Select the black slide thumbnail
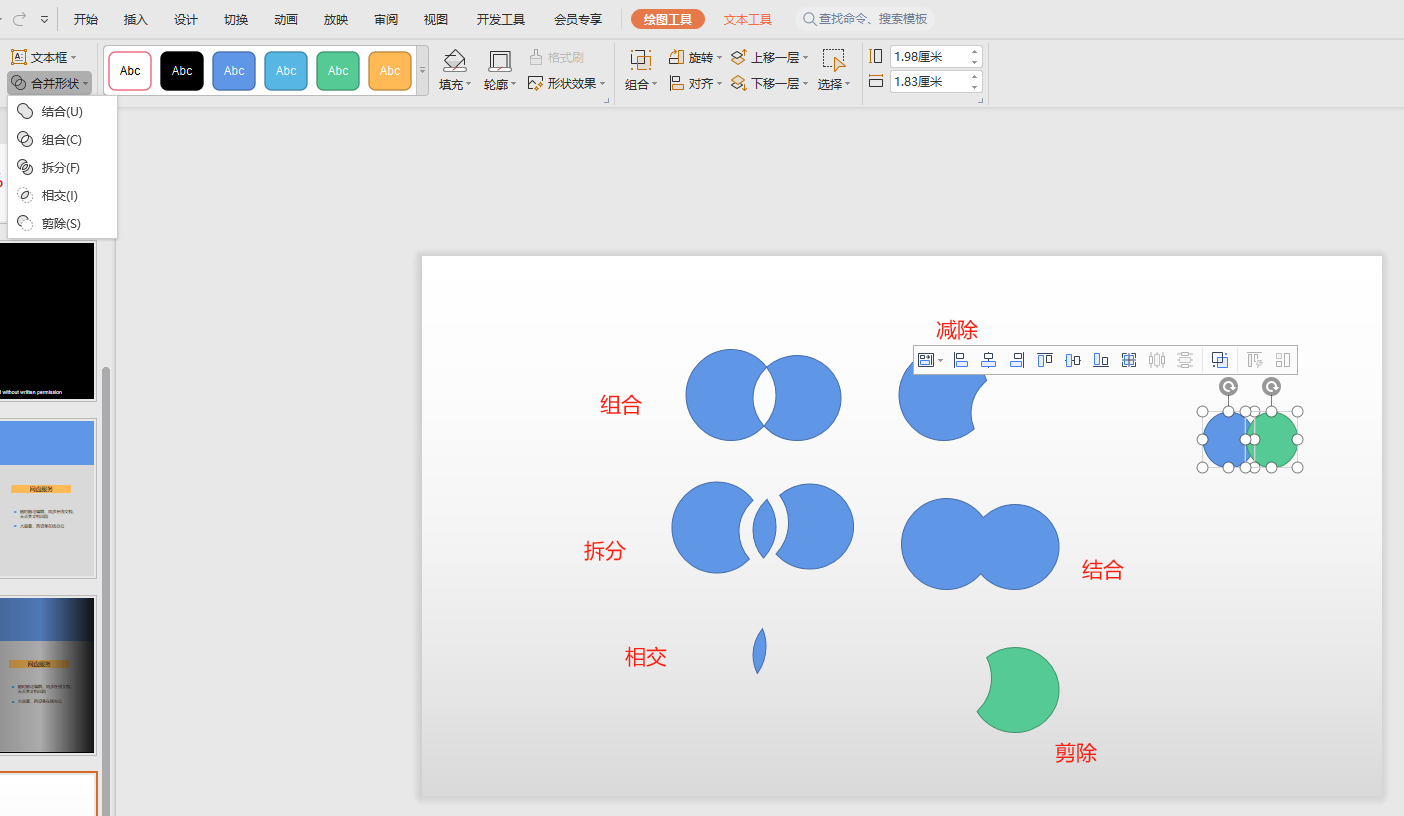The image size is (1404, 816). [x=47, y=321]
